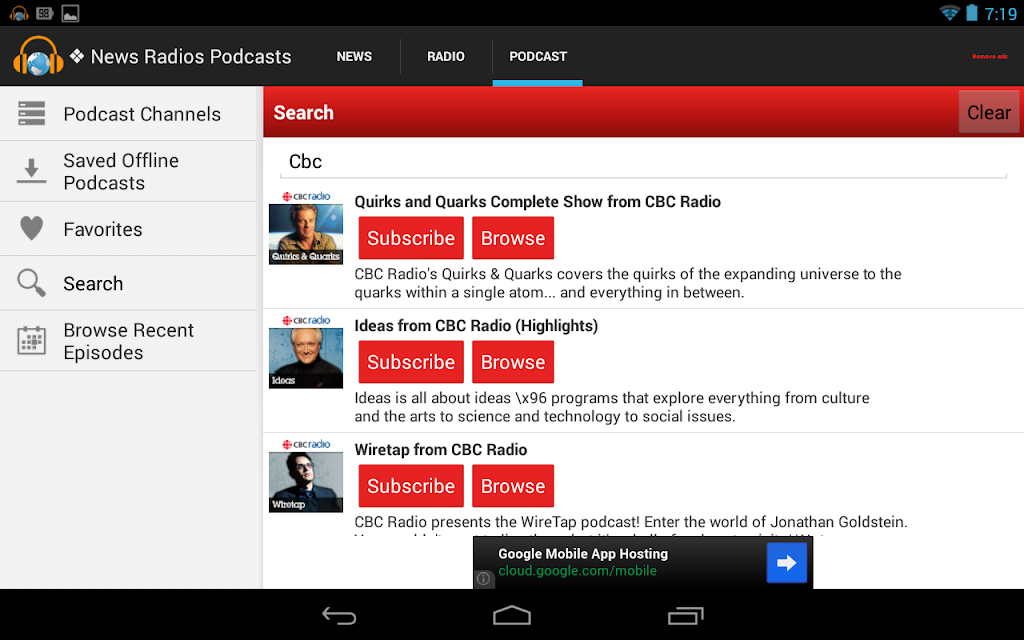Tap title Wiretap from CBC Radio
This screenshot has width=1024, height=640.
[441, 450]
